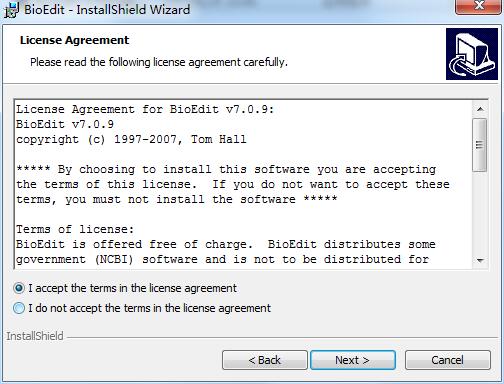
Task: Click the "License Agreement" heading
Action: click(x=74, y=40)
